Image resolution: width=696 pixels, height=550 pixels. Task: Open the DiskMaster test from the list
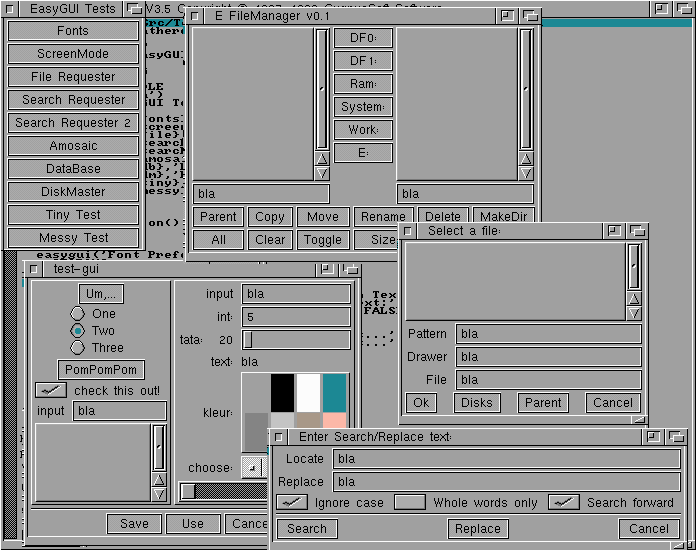[x=73, y=192]
